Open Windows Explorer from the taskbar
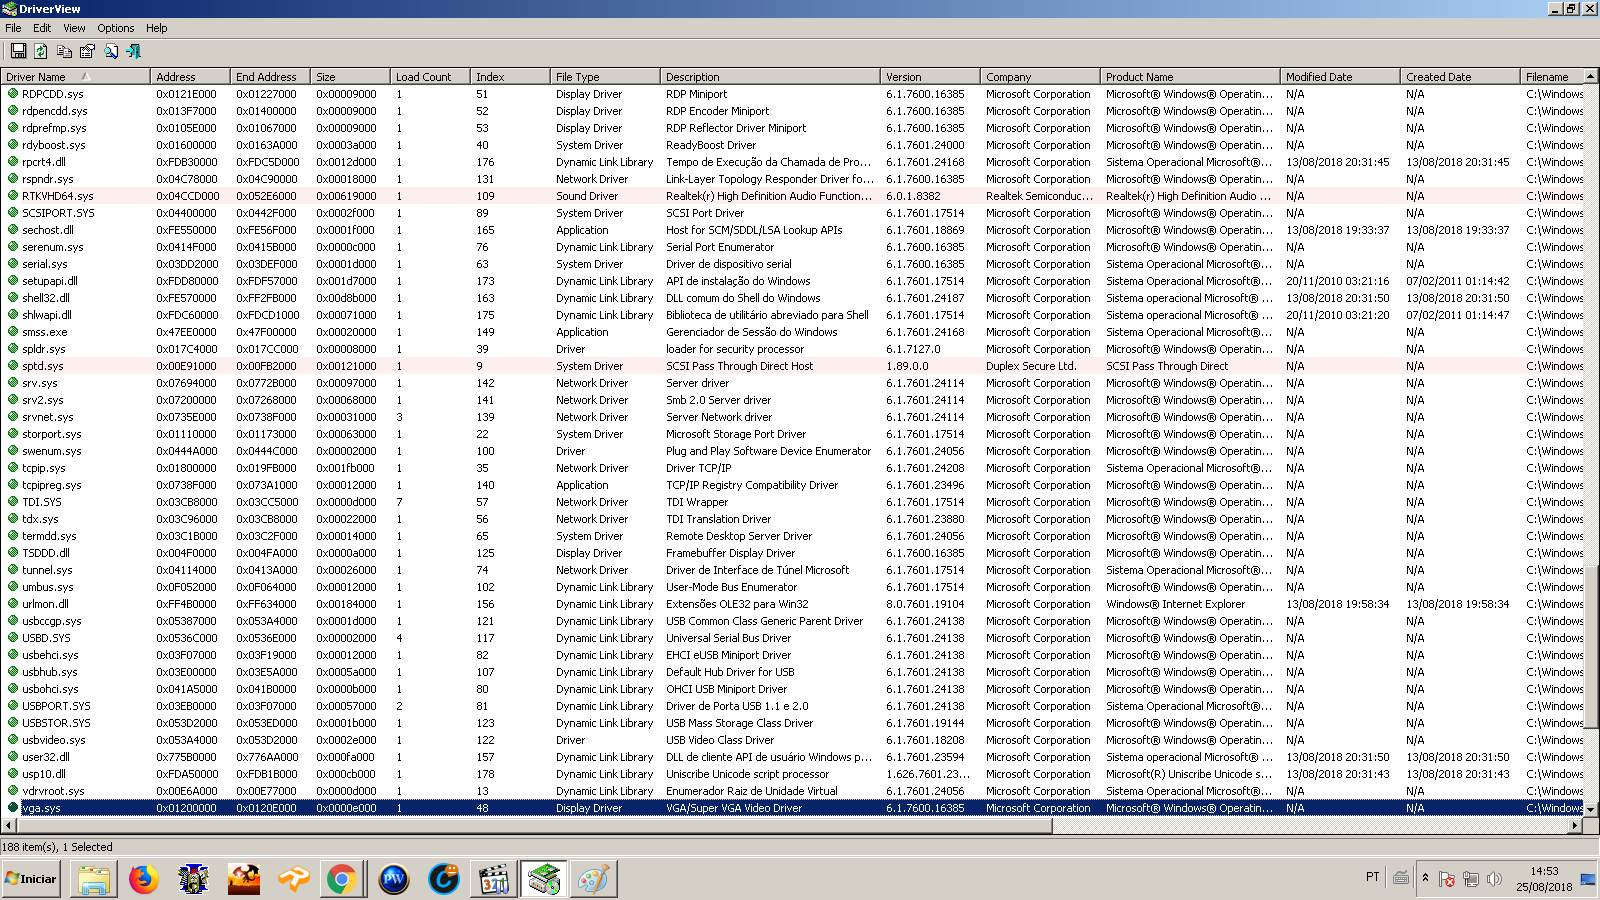 point(93,879)
